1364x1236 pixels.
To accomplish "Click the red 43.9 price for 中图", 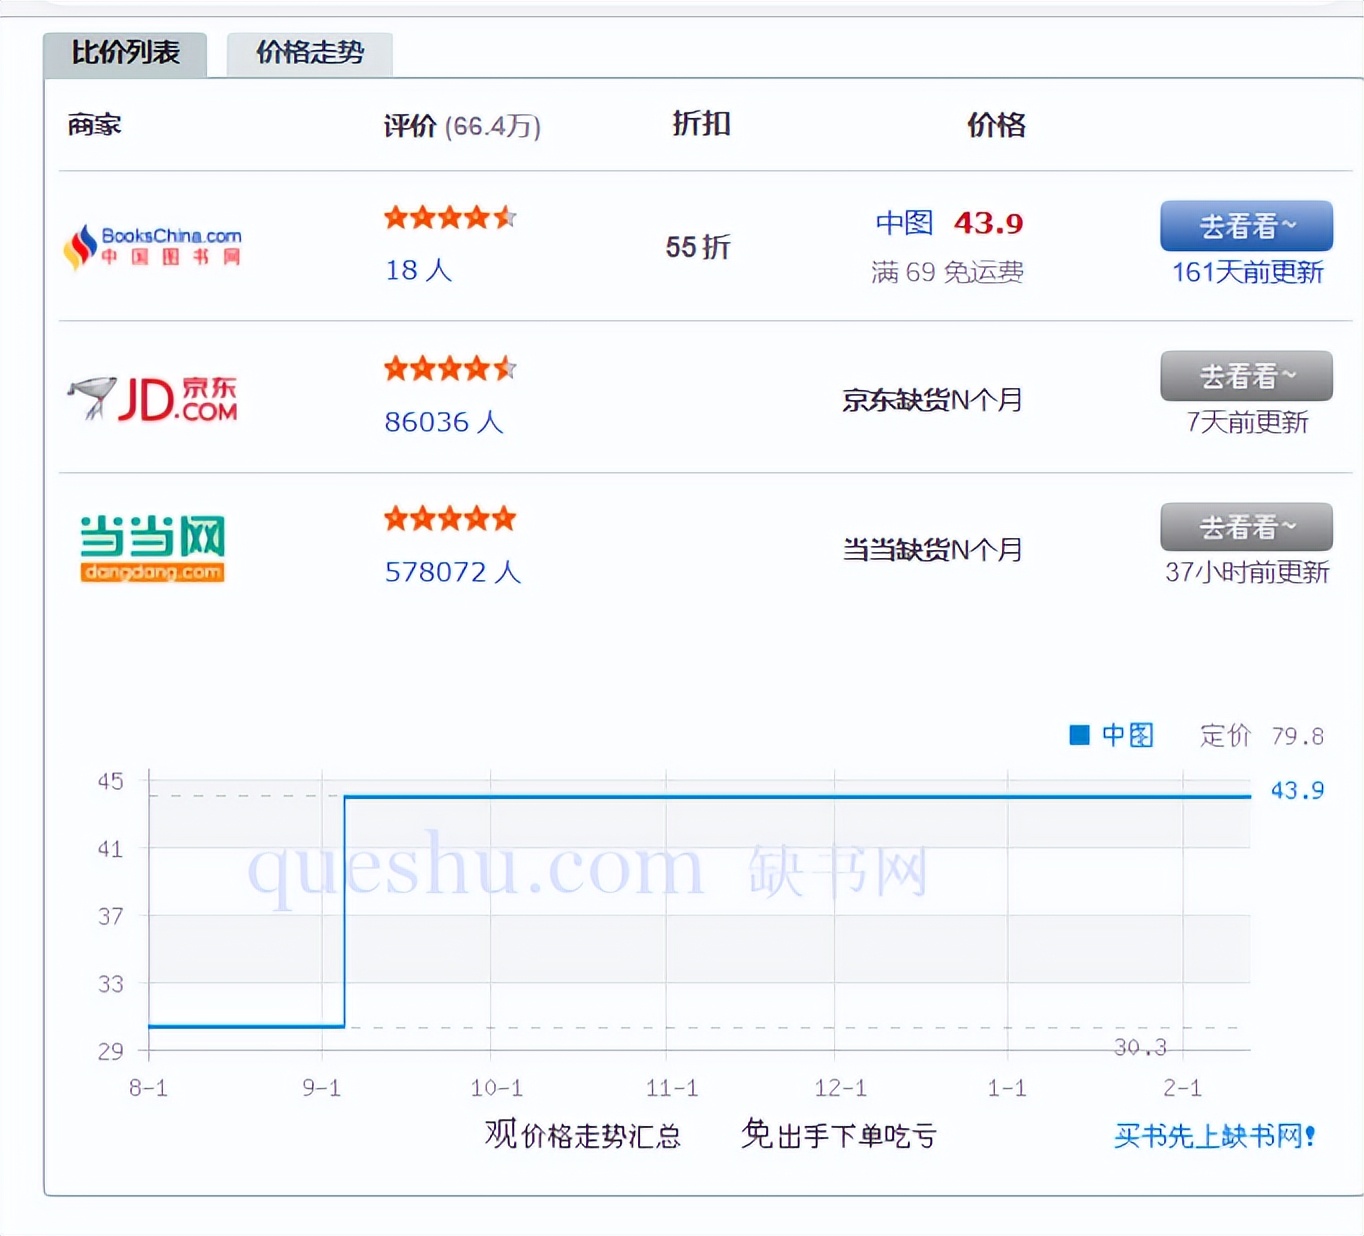I will [x=988, y=224].
